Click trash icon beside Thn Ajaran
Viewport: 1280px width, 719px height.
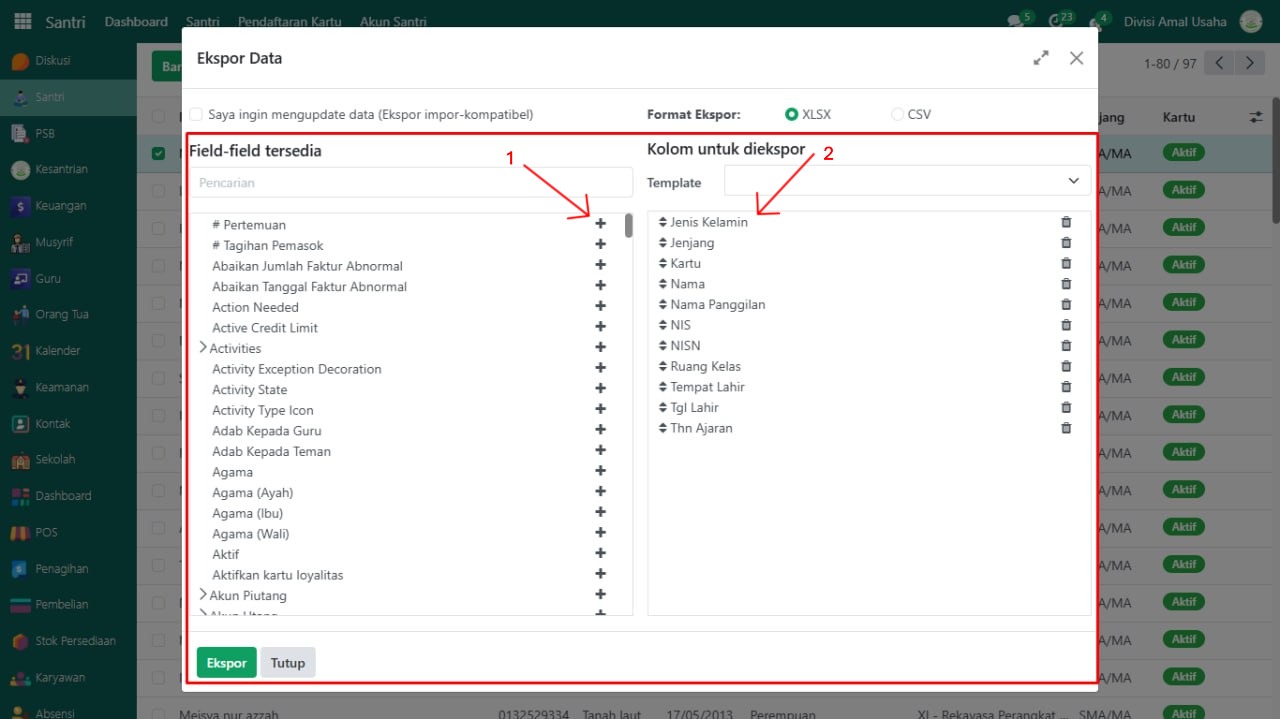pyautogui.click(x=1066, y=428)
